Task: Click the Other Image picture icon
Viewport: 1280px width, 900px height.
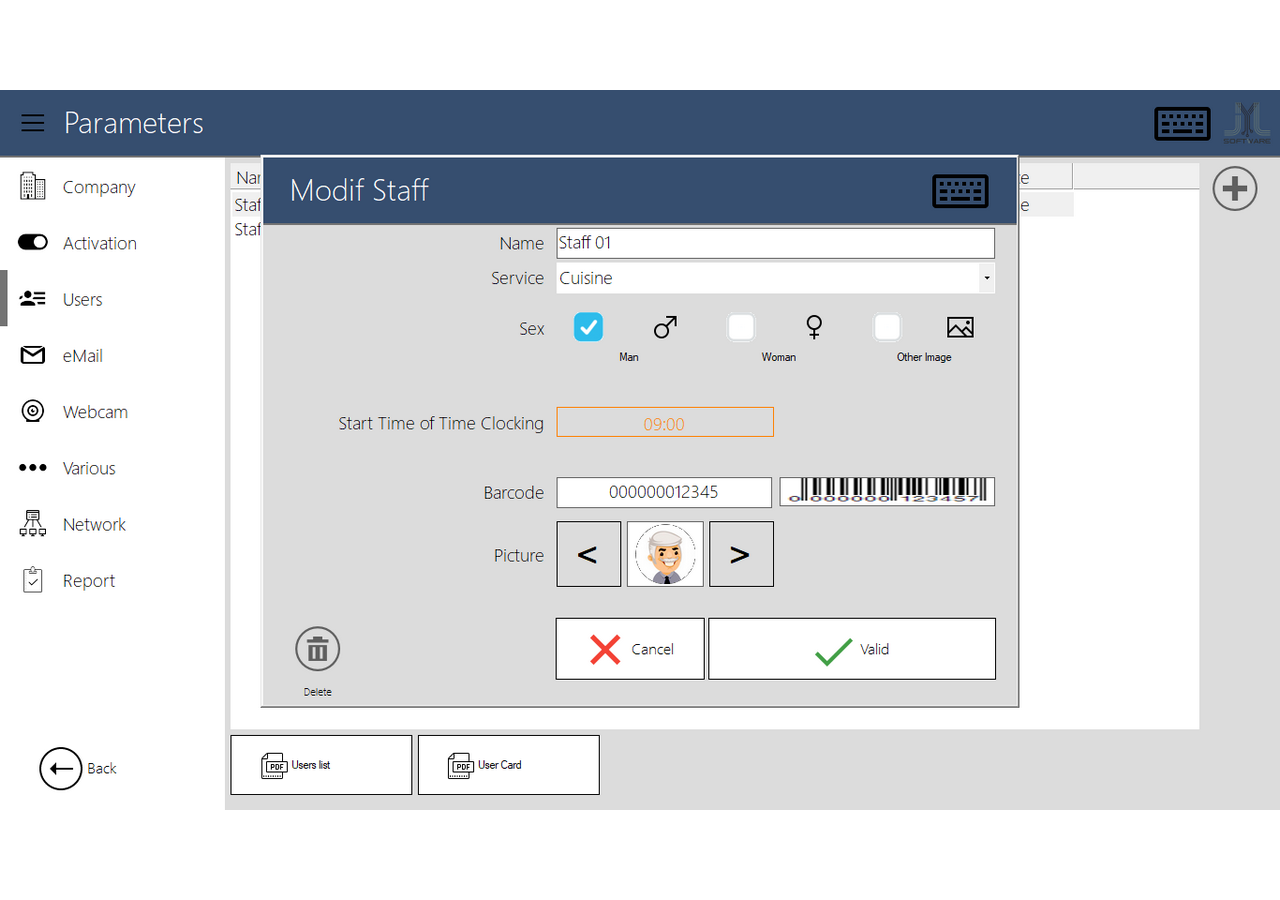Action: (x=960, y=327)
